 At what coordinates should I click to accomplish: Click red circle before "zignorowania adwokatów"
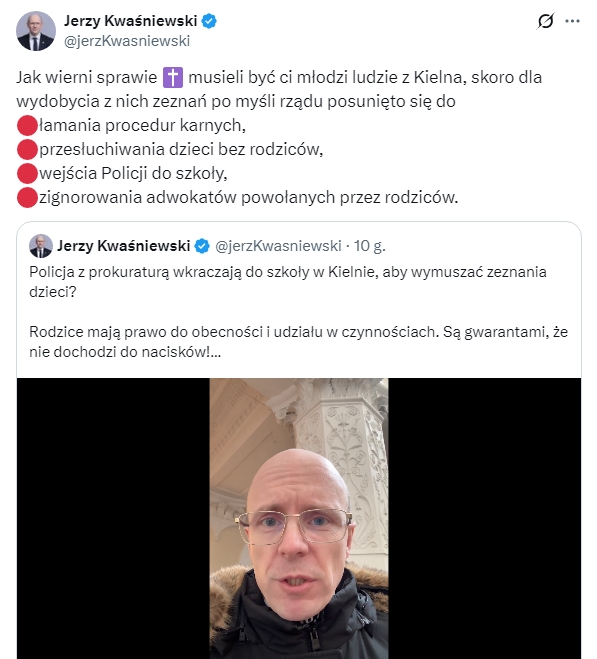click(x=27, y=198)
